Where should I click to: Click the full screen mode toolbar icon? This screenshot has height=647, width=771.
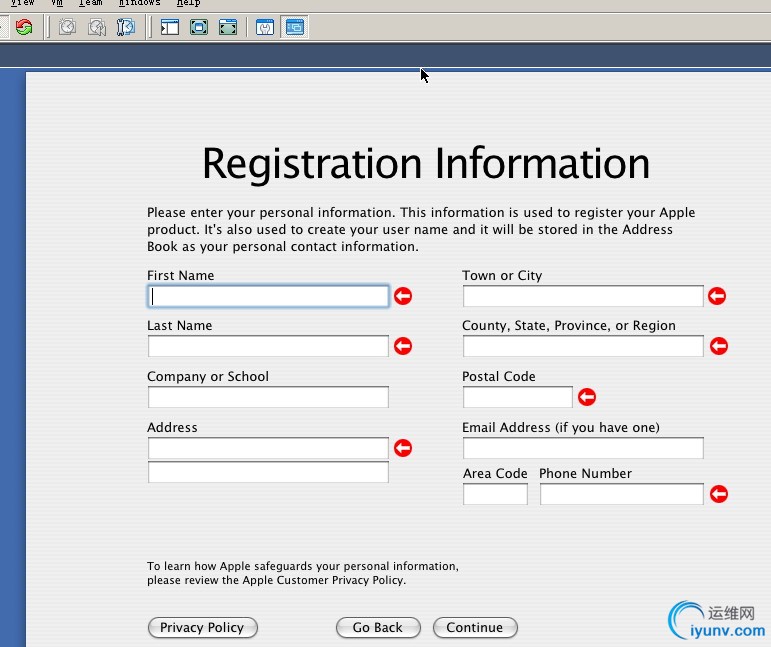pos(199,27)
